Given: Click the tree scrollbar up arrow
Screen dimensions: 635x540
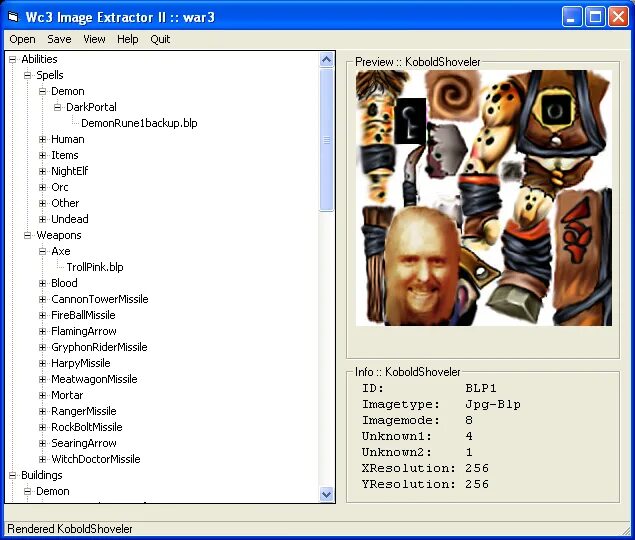Looking at the screenshot, I should (x=326, y=60).
